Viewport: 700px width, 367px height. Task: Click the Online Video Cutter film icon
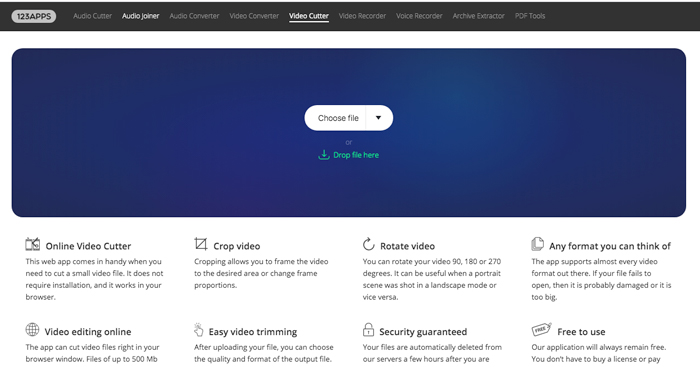tap(33, 244)
